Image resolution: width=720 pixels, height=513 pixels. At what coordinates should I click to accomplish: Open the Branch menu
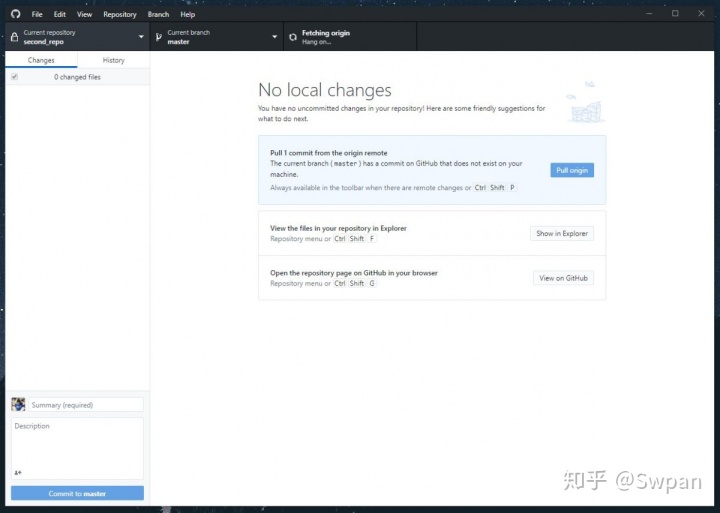pyautogui.click(x=158, y=14)
